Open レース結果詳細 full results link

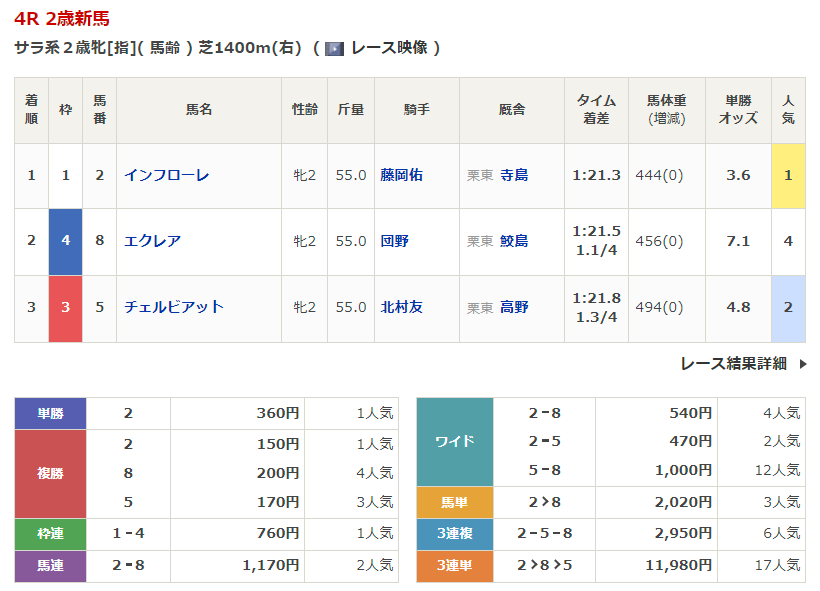(x=733, y=364)
